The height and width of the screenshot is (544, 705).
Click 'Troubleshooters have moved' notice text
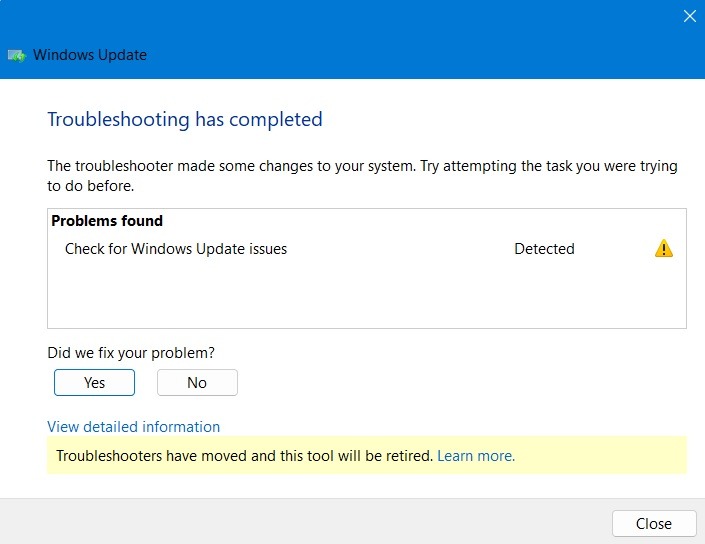coord(244,456)
